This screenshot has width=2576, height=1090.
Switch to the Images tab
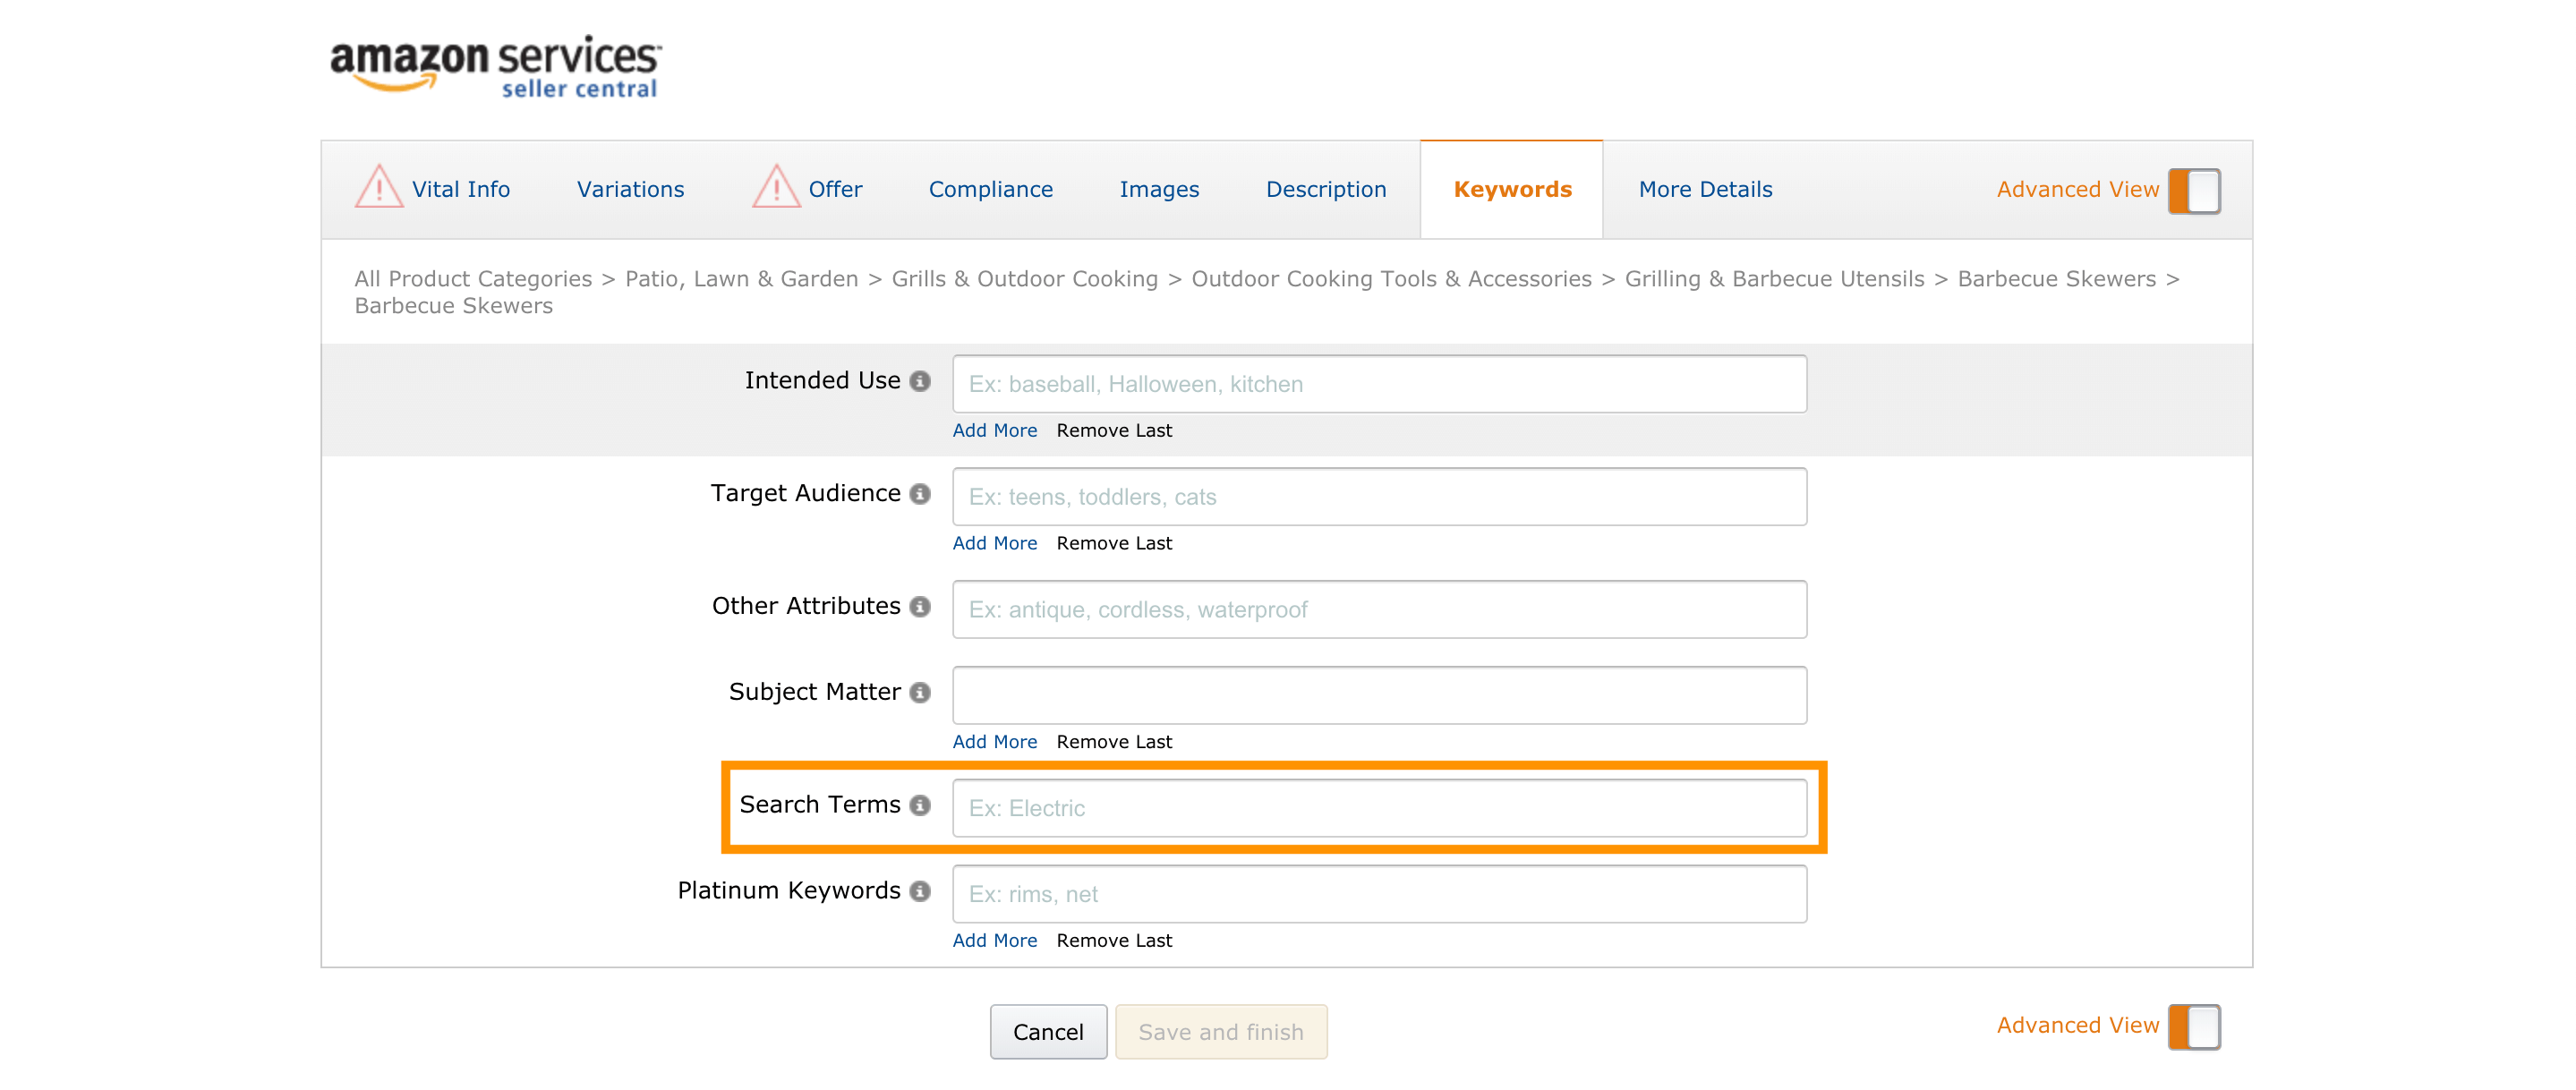[x=1159, y=189]
